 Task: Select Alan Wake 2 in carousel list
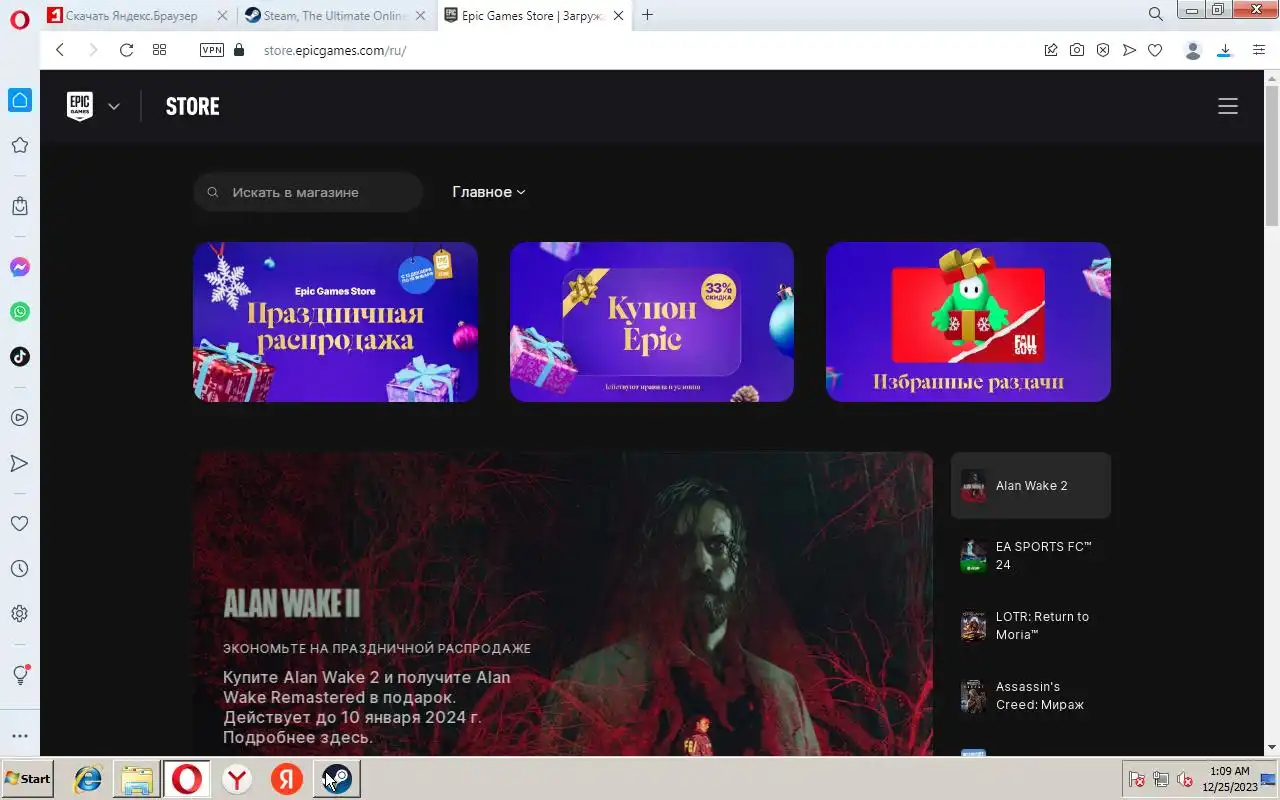1031,485
